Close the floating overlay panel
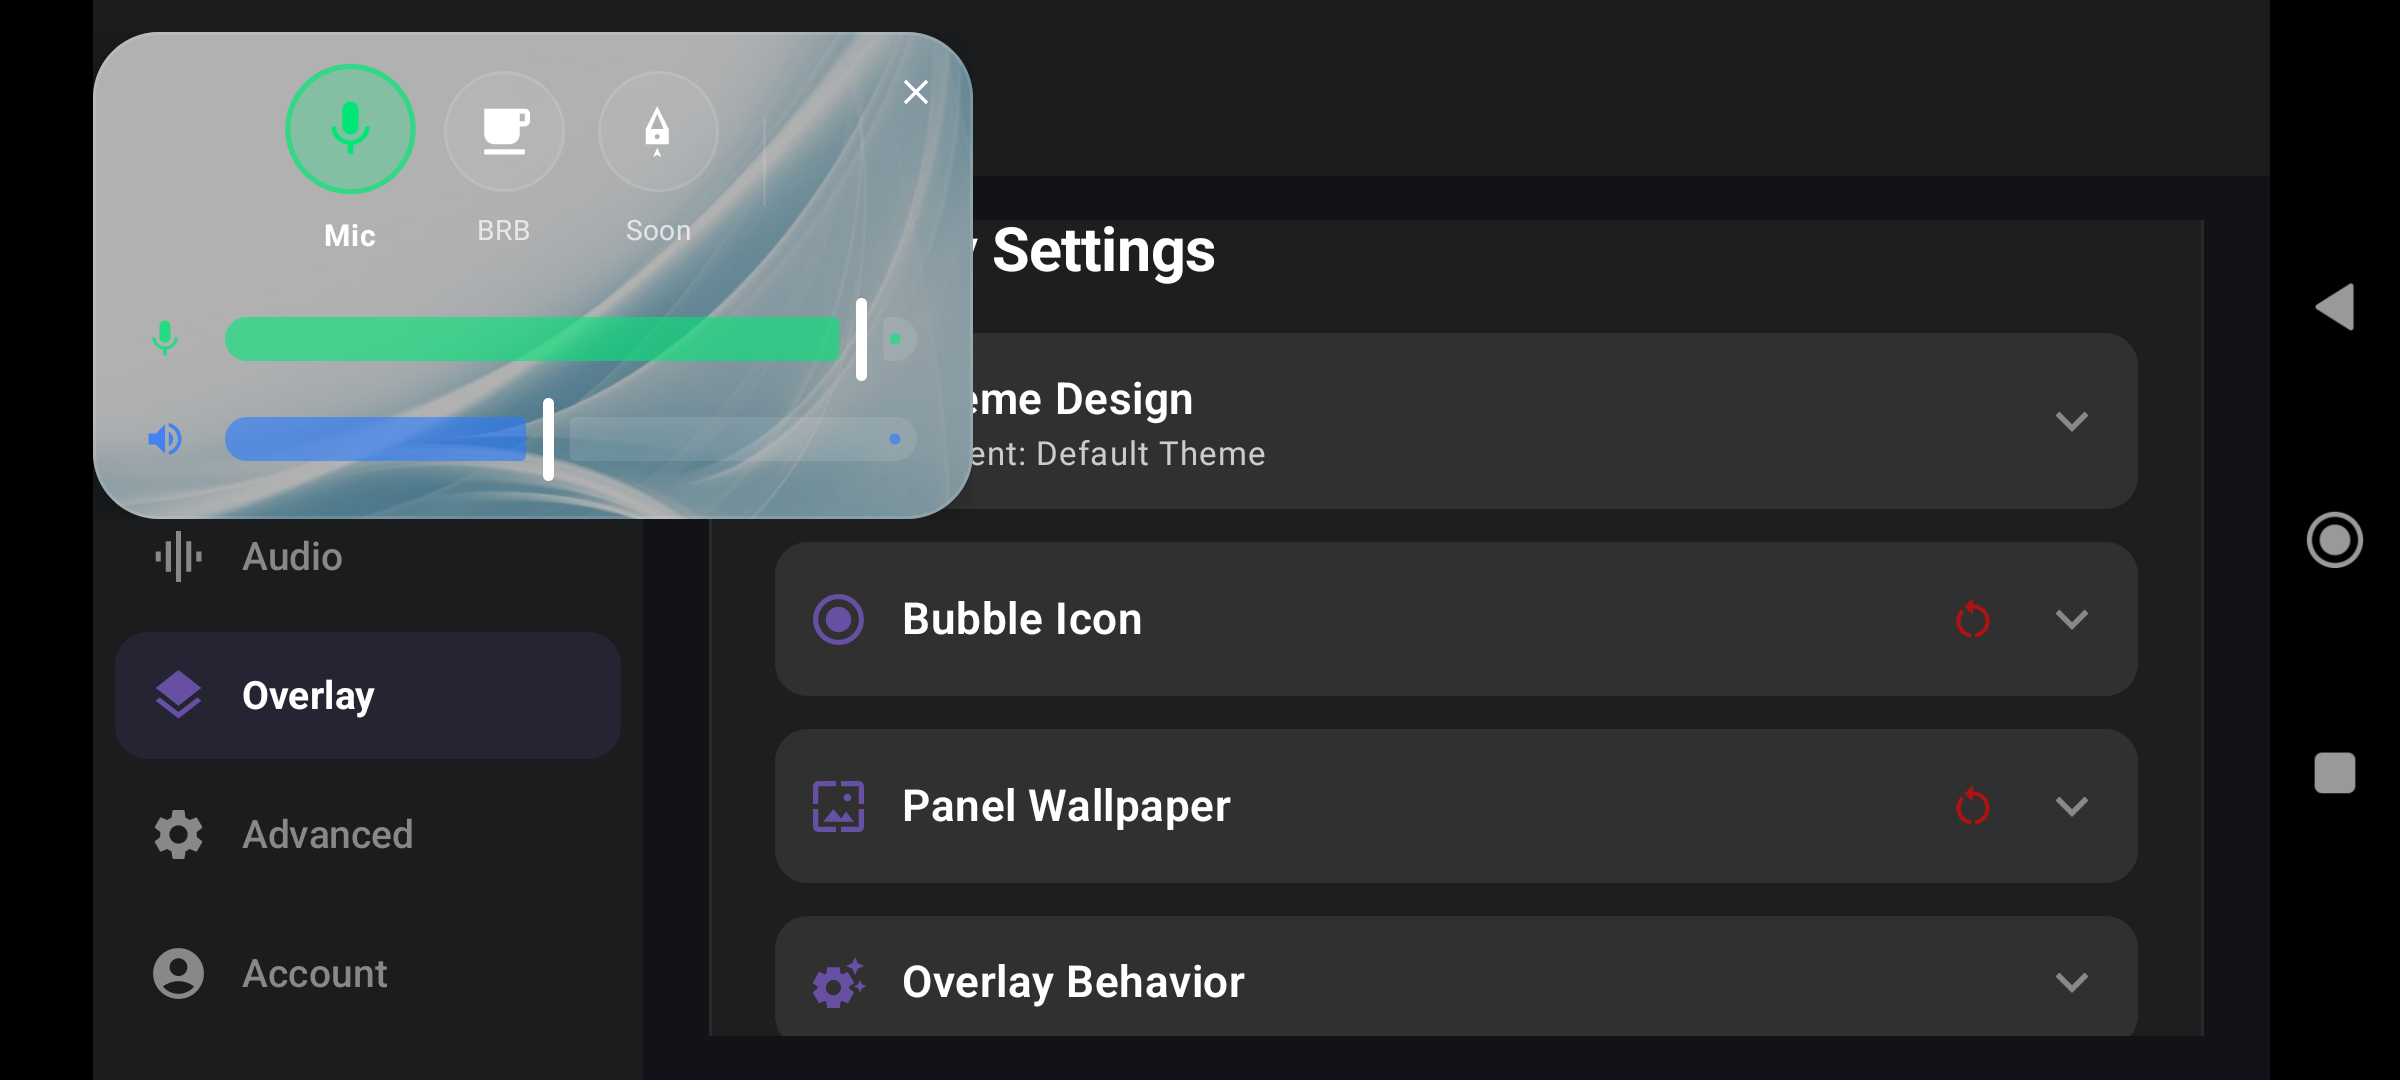Viewport: 2400px width, 1080px height. coord(915,92)
